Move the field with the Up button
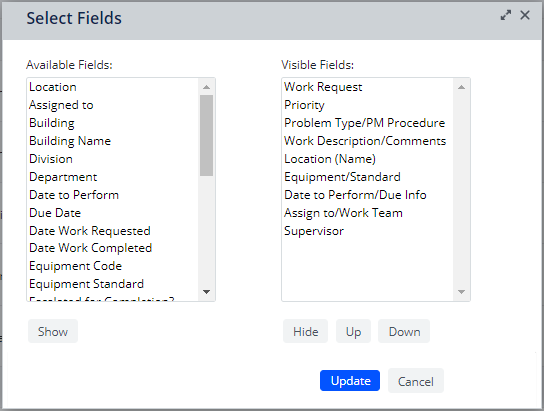544x411 pixels. [x=353, y=332]
